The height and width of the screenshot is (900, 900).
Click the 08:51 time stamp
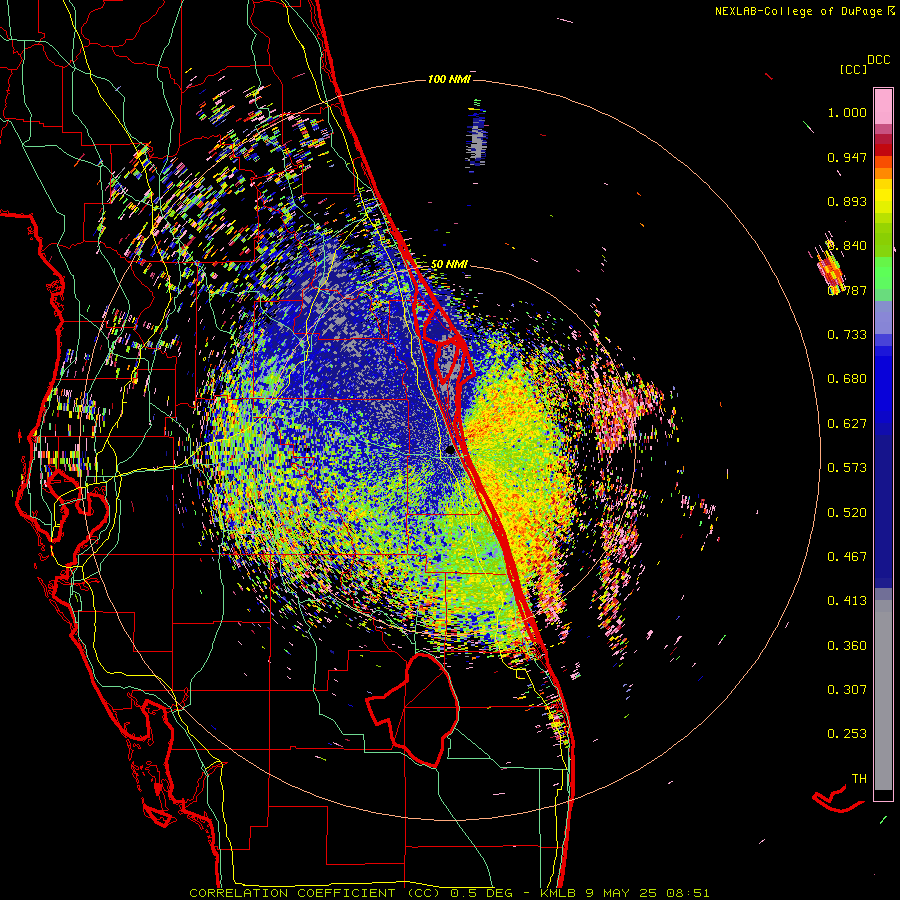(x=688, y=893)
